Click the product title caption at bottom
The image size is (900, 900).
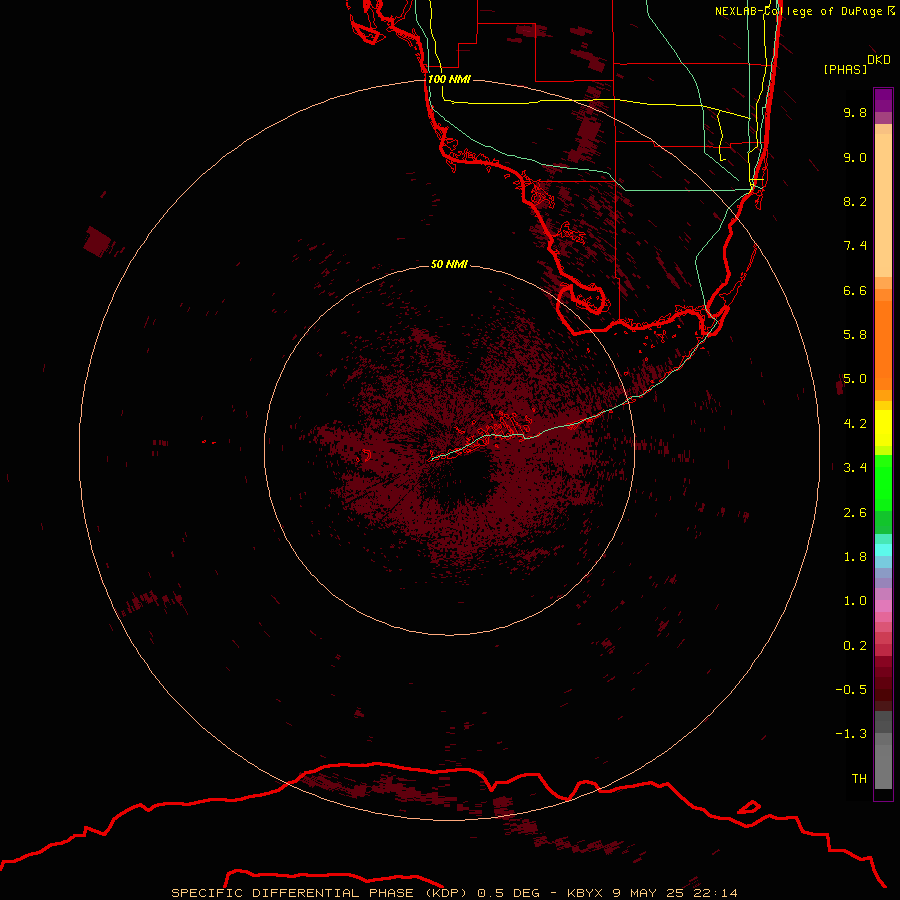(455, 893)
